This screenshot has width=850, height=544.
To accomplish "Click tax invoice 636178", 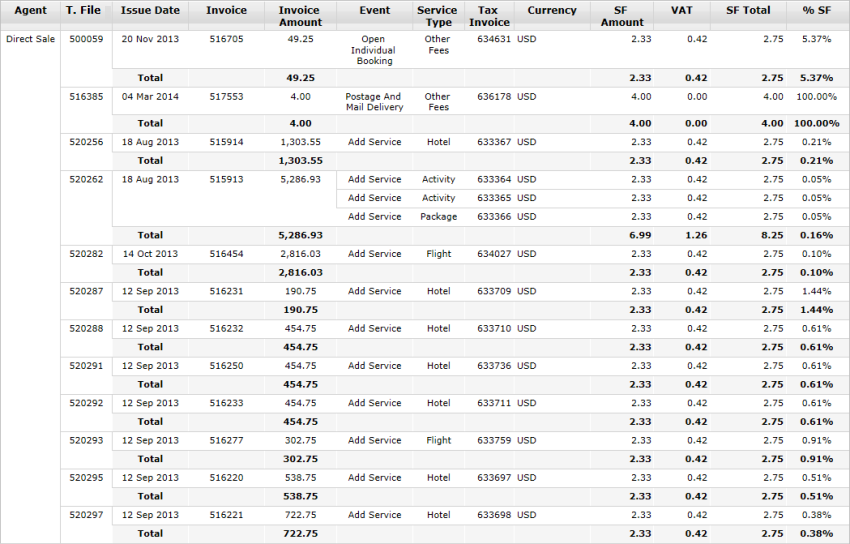I will coord(494,96).
